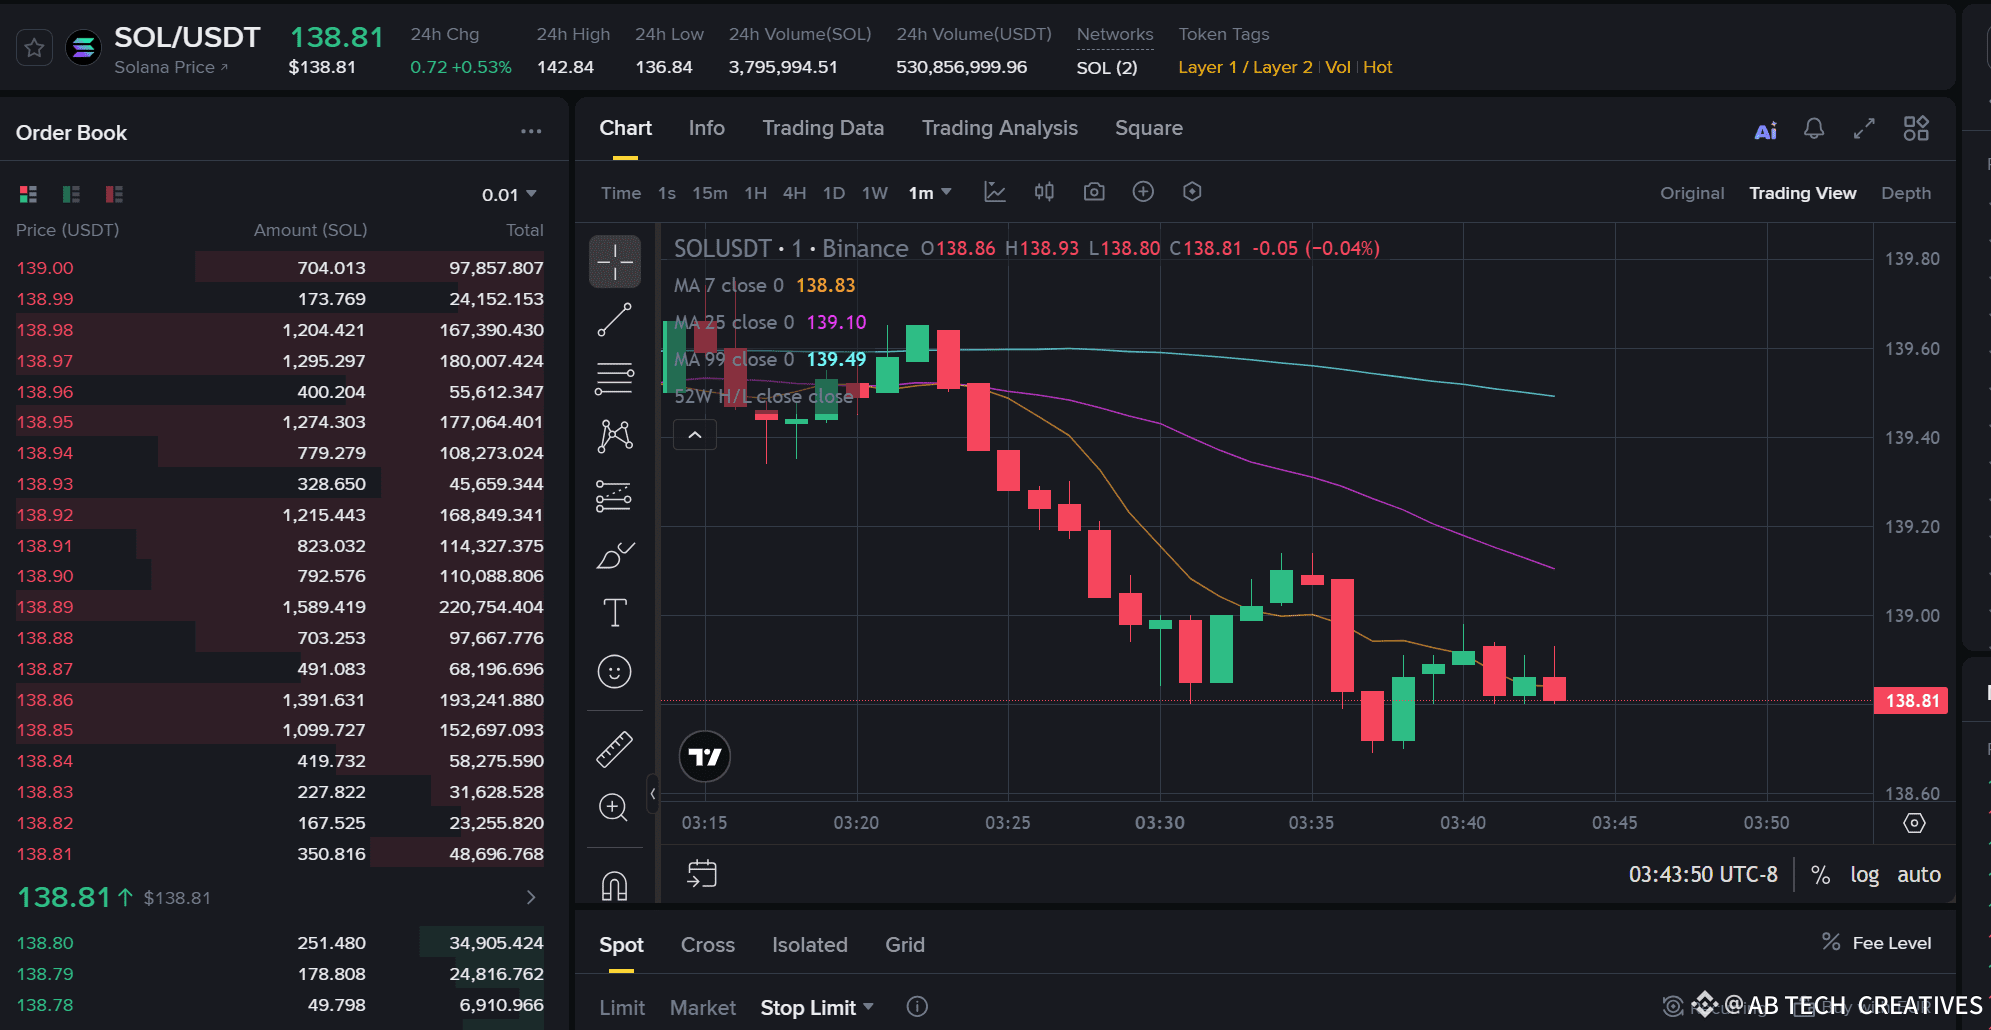Viewport: 1991px width, 1030px height.
Task: Select the Chart tab
Action: [625, 128]
